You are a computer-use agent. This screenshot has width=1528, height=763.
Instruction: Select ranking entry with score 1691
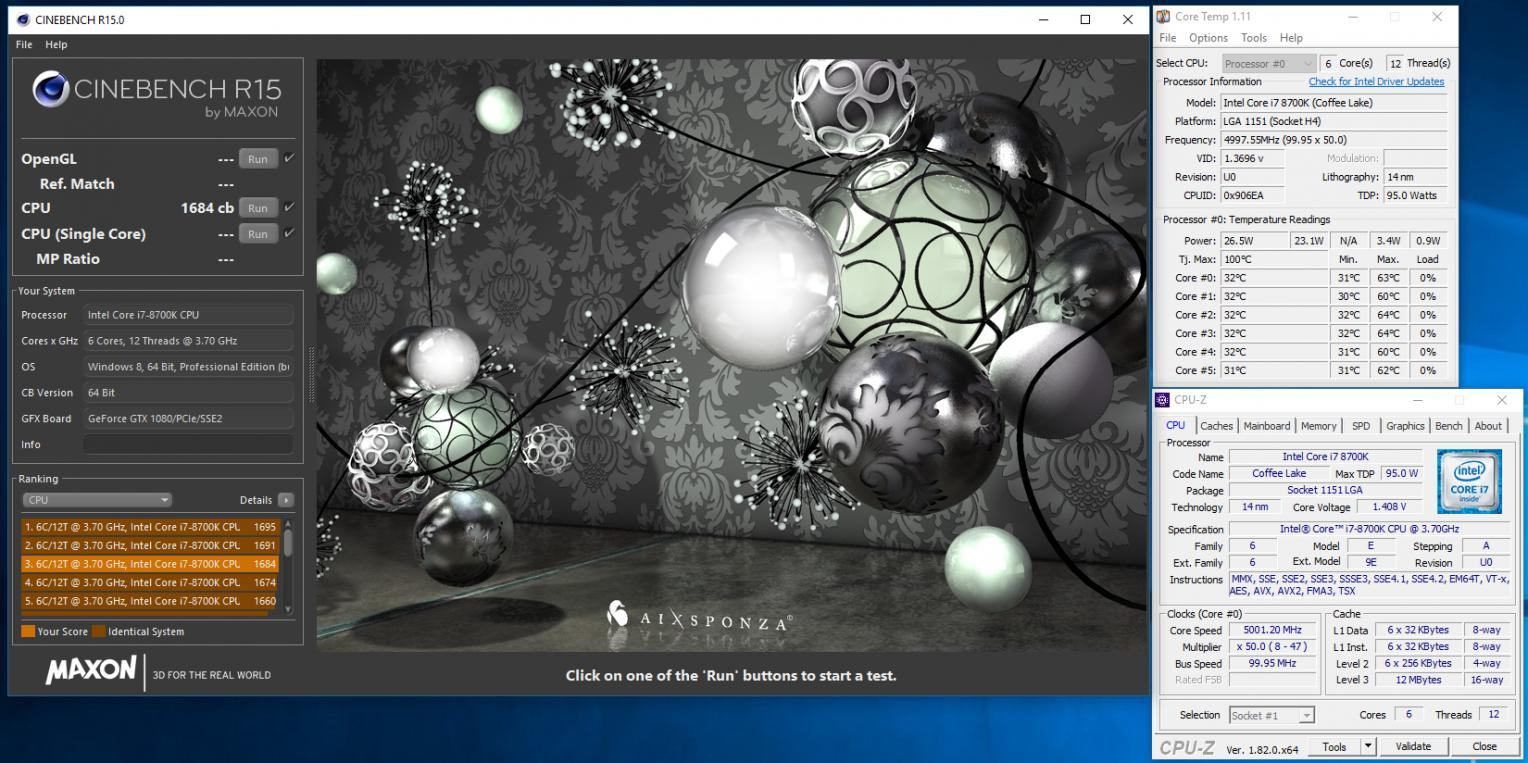tap(150, 545)
